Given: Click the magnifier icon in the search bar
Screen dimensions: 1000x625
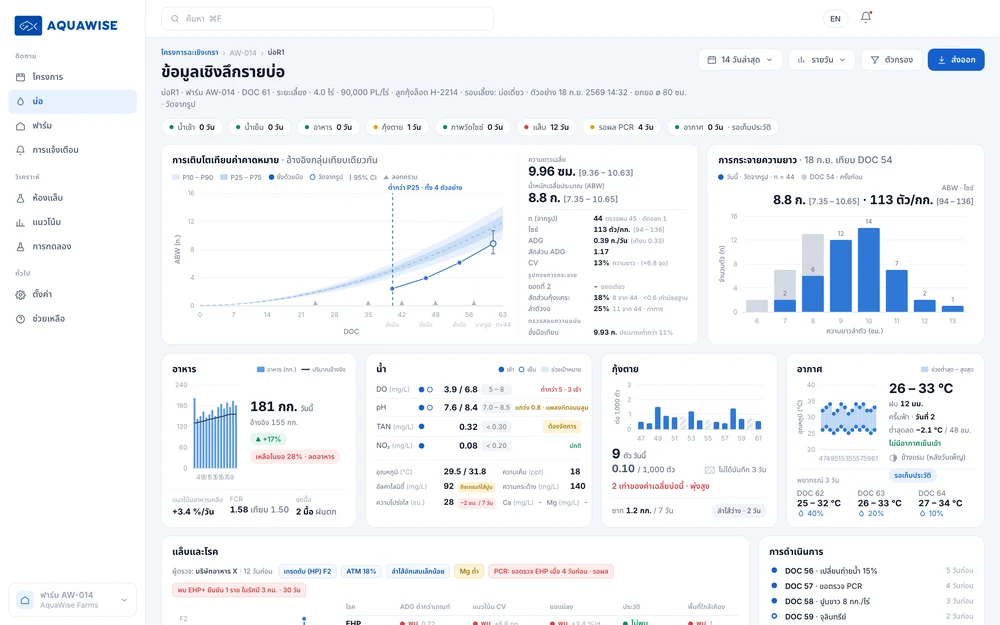Looking at the screenshot, I should click(175, 19).
